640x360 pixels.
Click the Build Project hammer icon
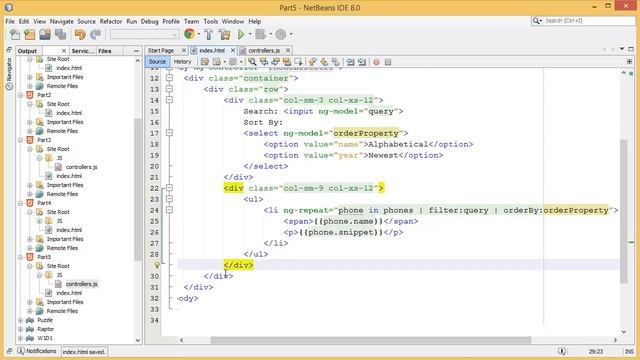(209, 35)
